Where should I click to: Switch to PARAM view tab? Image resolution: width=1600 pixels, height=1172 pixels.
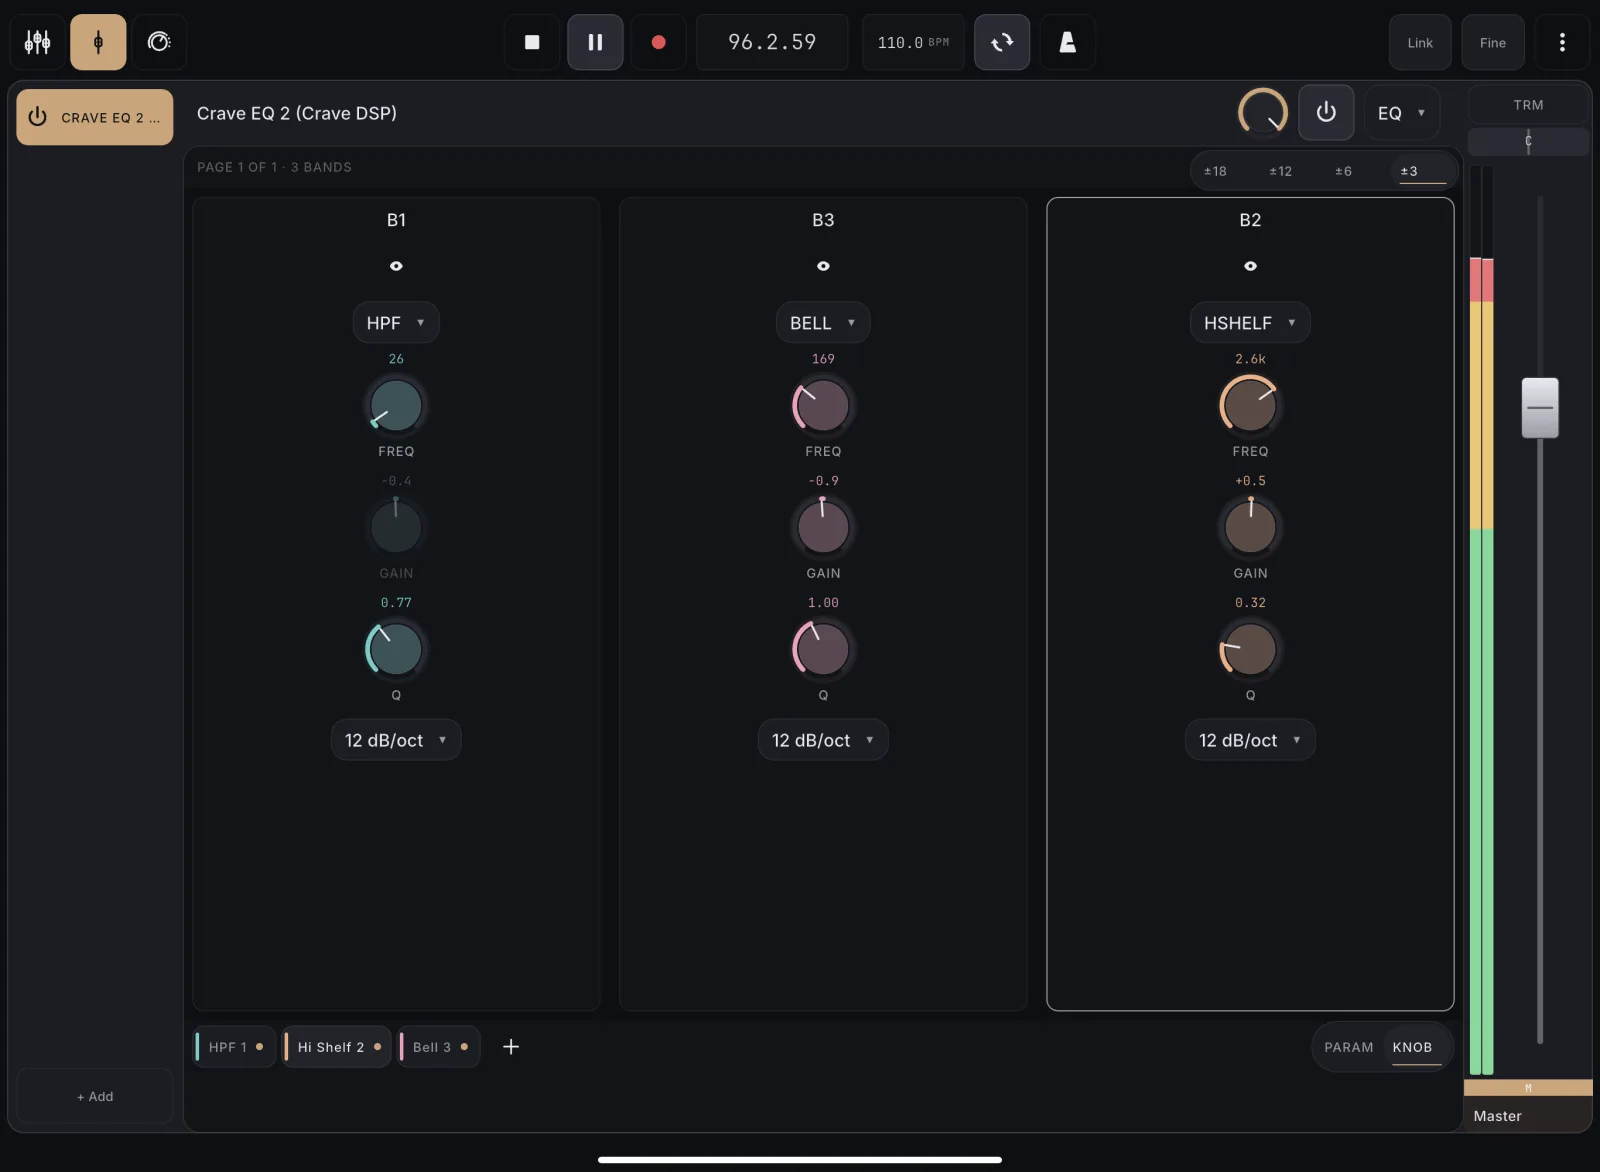(x=1349, y=1047)
